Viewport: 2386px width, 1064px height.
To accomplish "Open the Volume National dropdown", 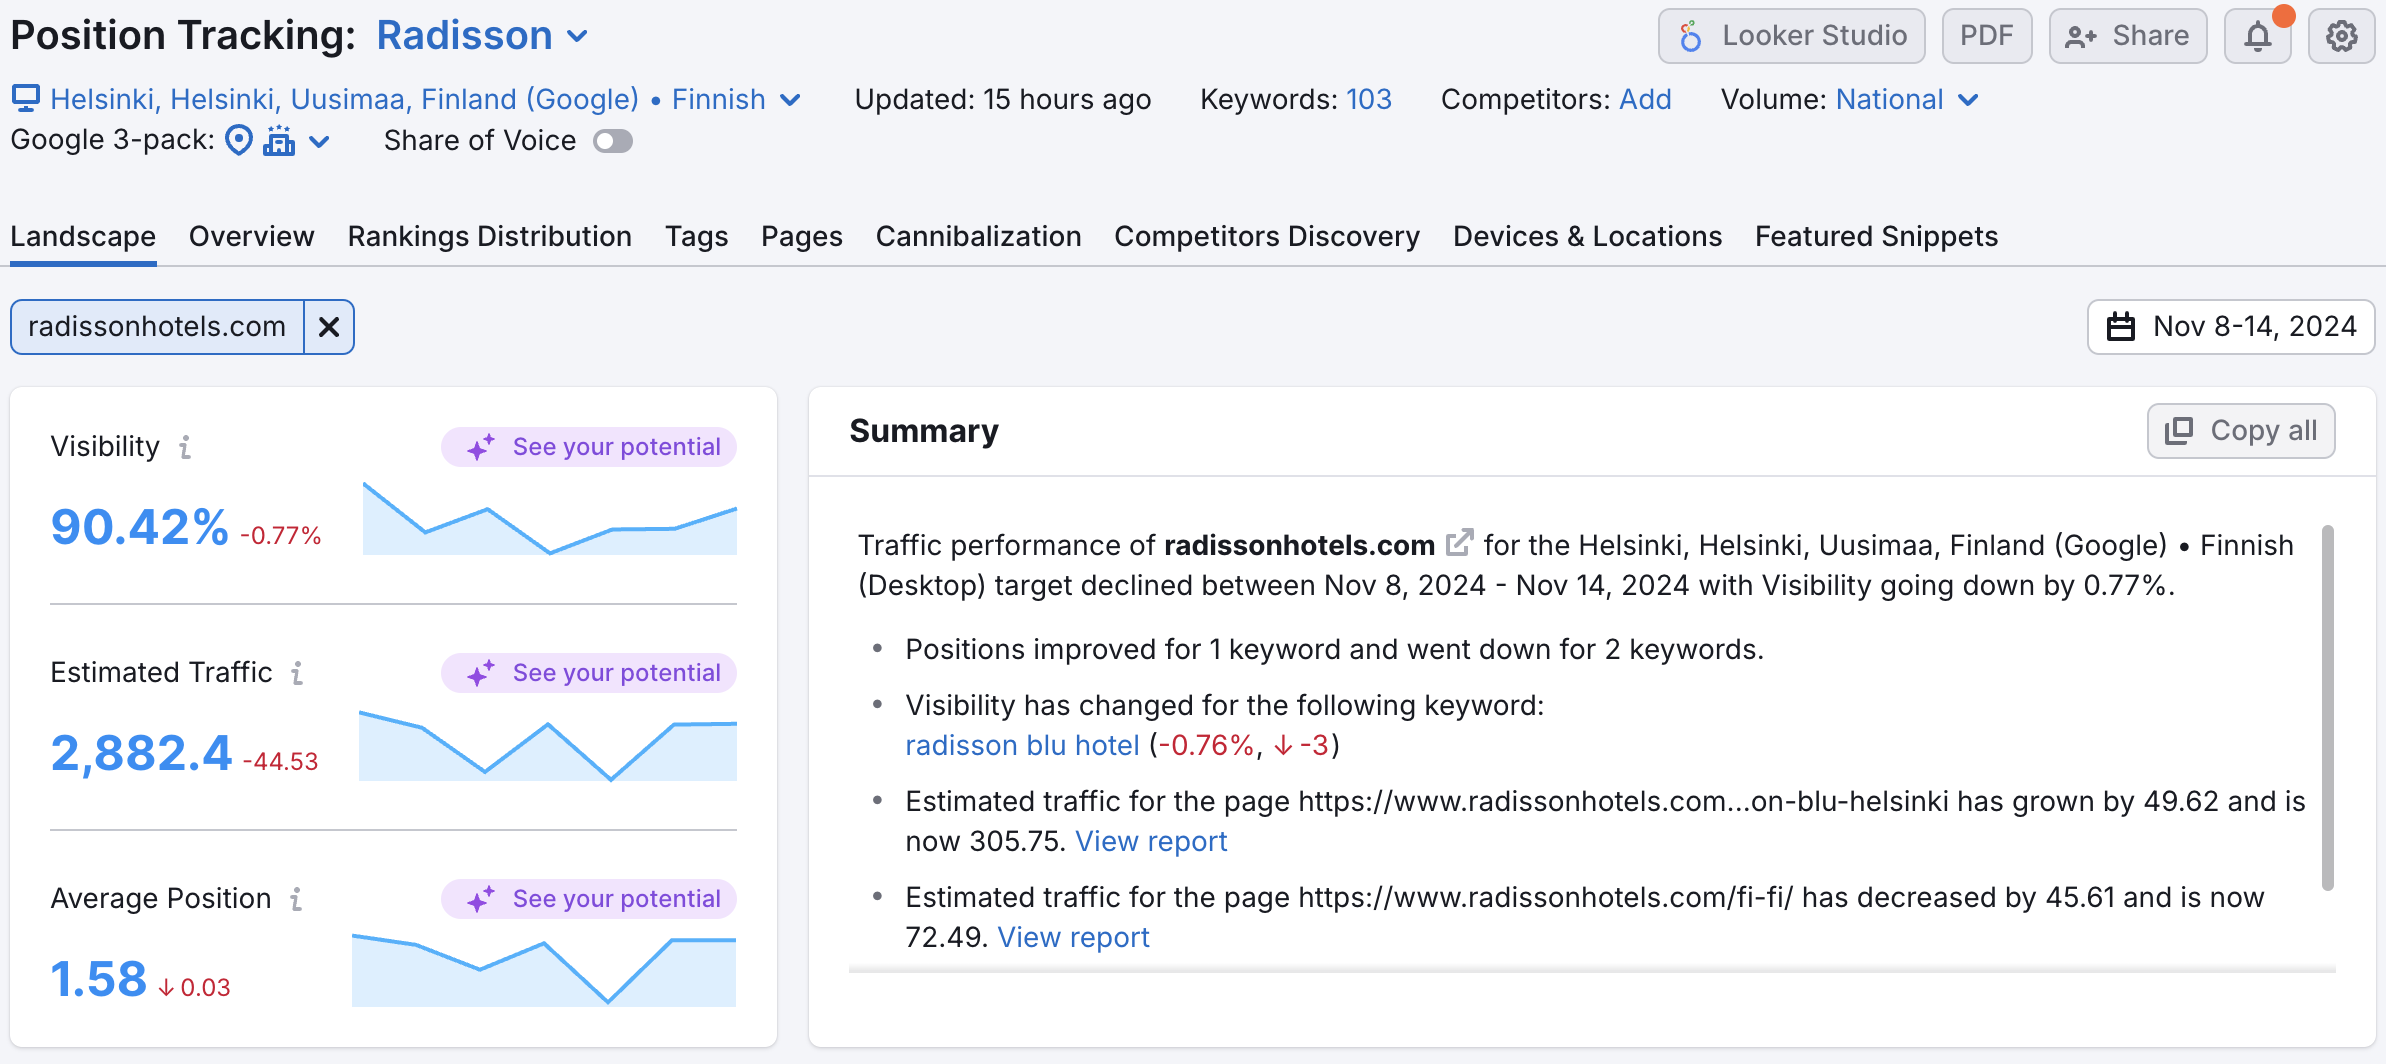I will click(x=1907, y=99).
